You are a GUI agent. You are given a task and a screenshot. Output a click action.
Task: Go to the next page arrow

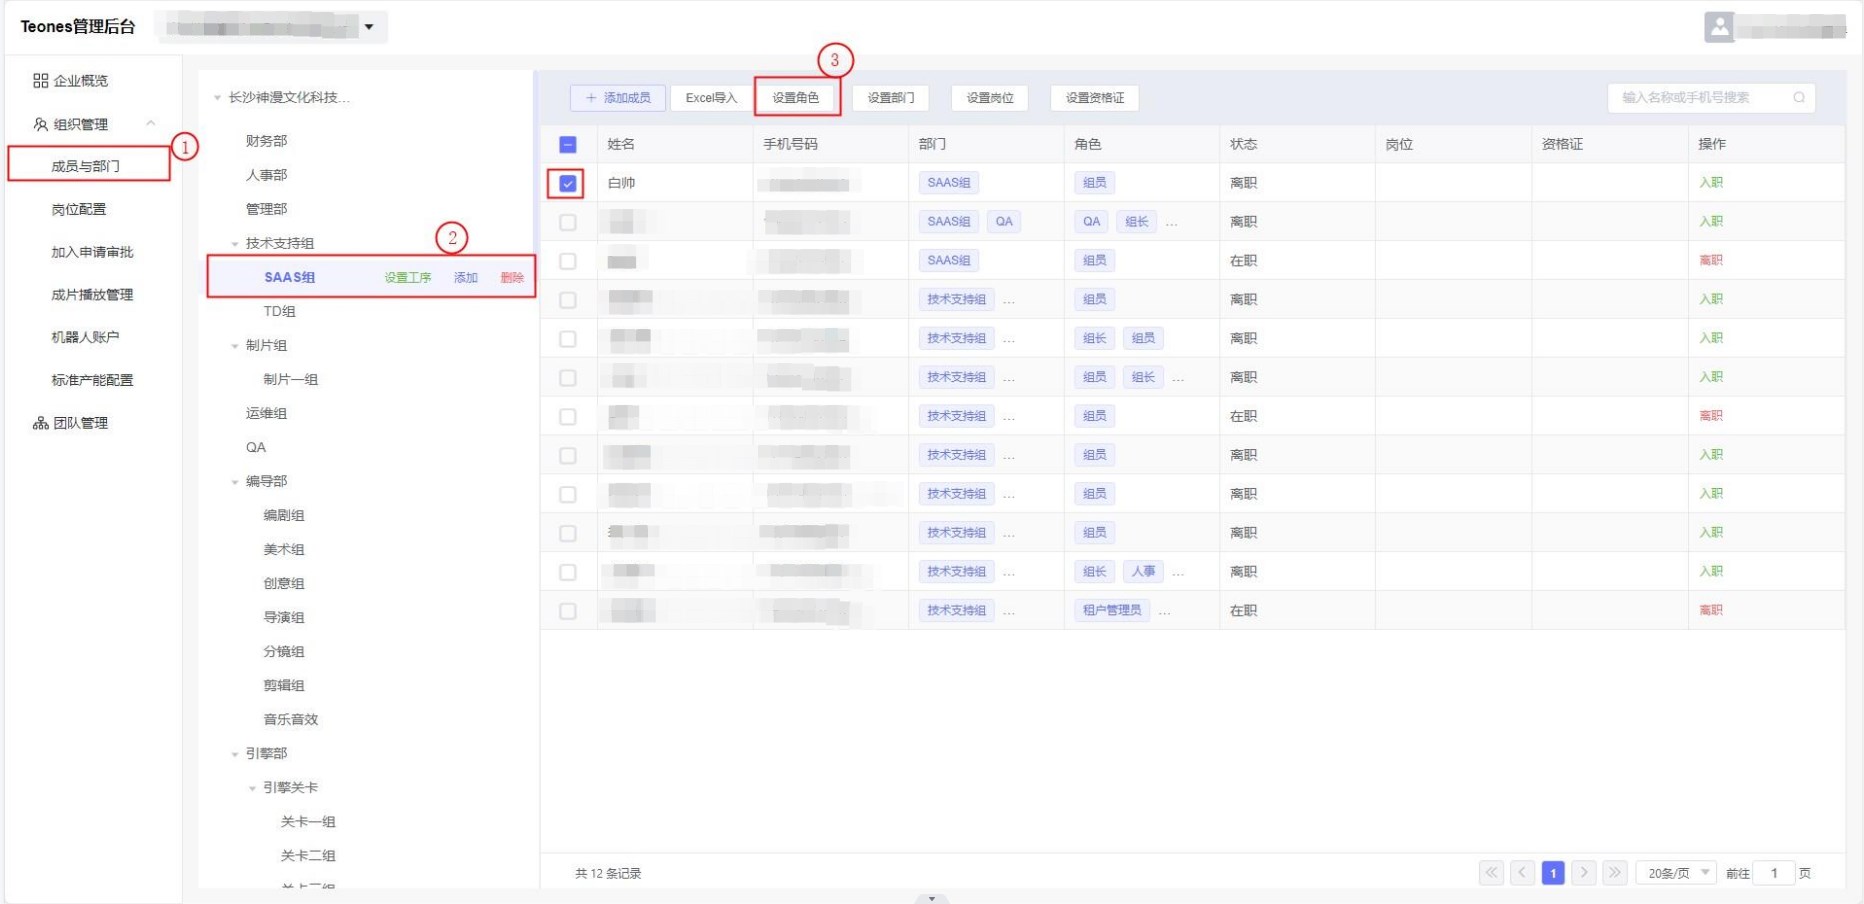pyautogui.click(x=1584, y=873)
